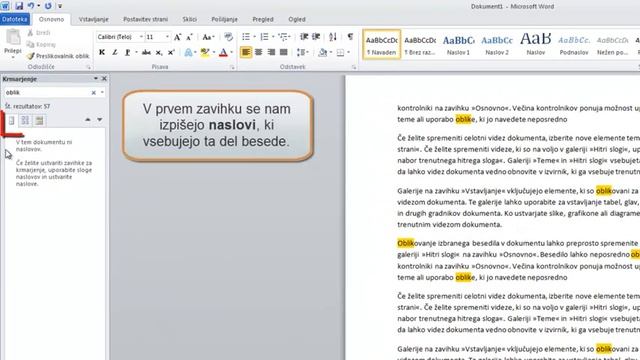This screenshot has height=360, width=640.
Task: Switch to Postavitev strani tab
Action: pos(146,19)
